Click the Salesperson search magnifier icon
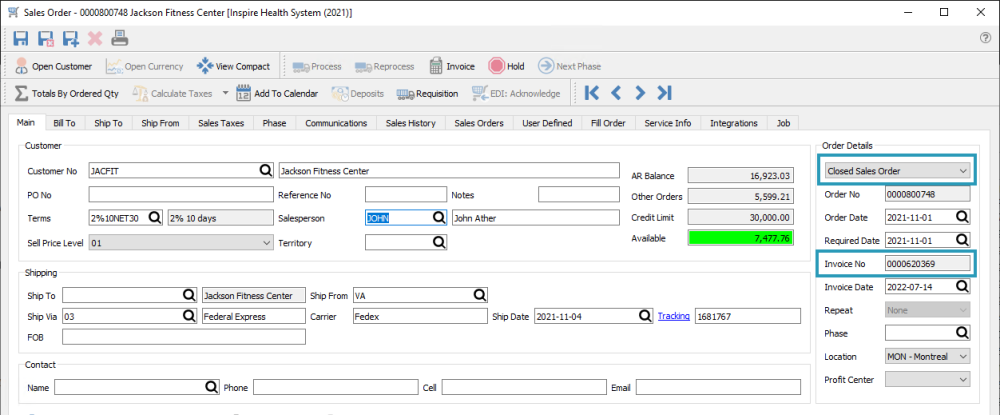Image resolution: width=1000 pixels, height=415 pixels. 438,217
